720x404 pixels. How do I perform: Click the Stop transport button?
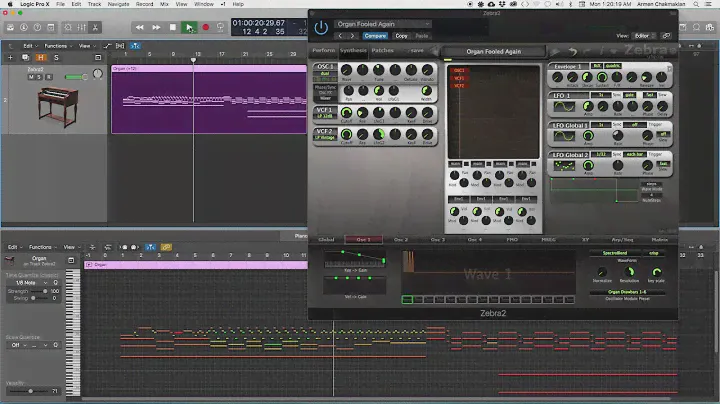pyautogui.click(x=173, y=27)
